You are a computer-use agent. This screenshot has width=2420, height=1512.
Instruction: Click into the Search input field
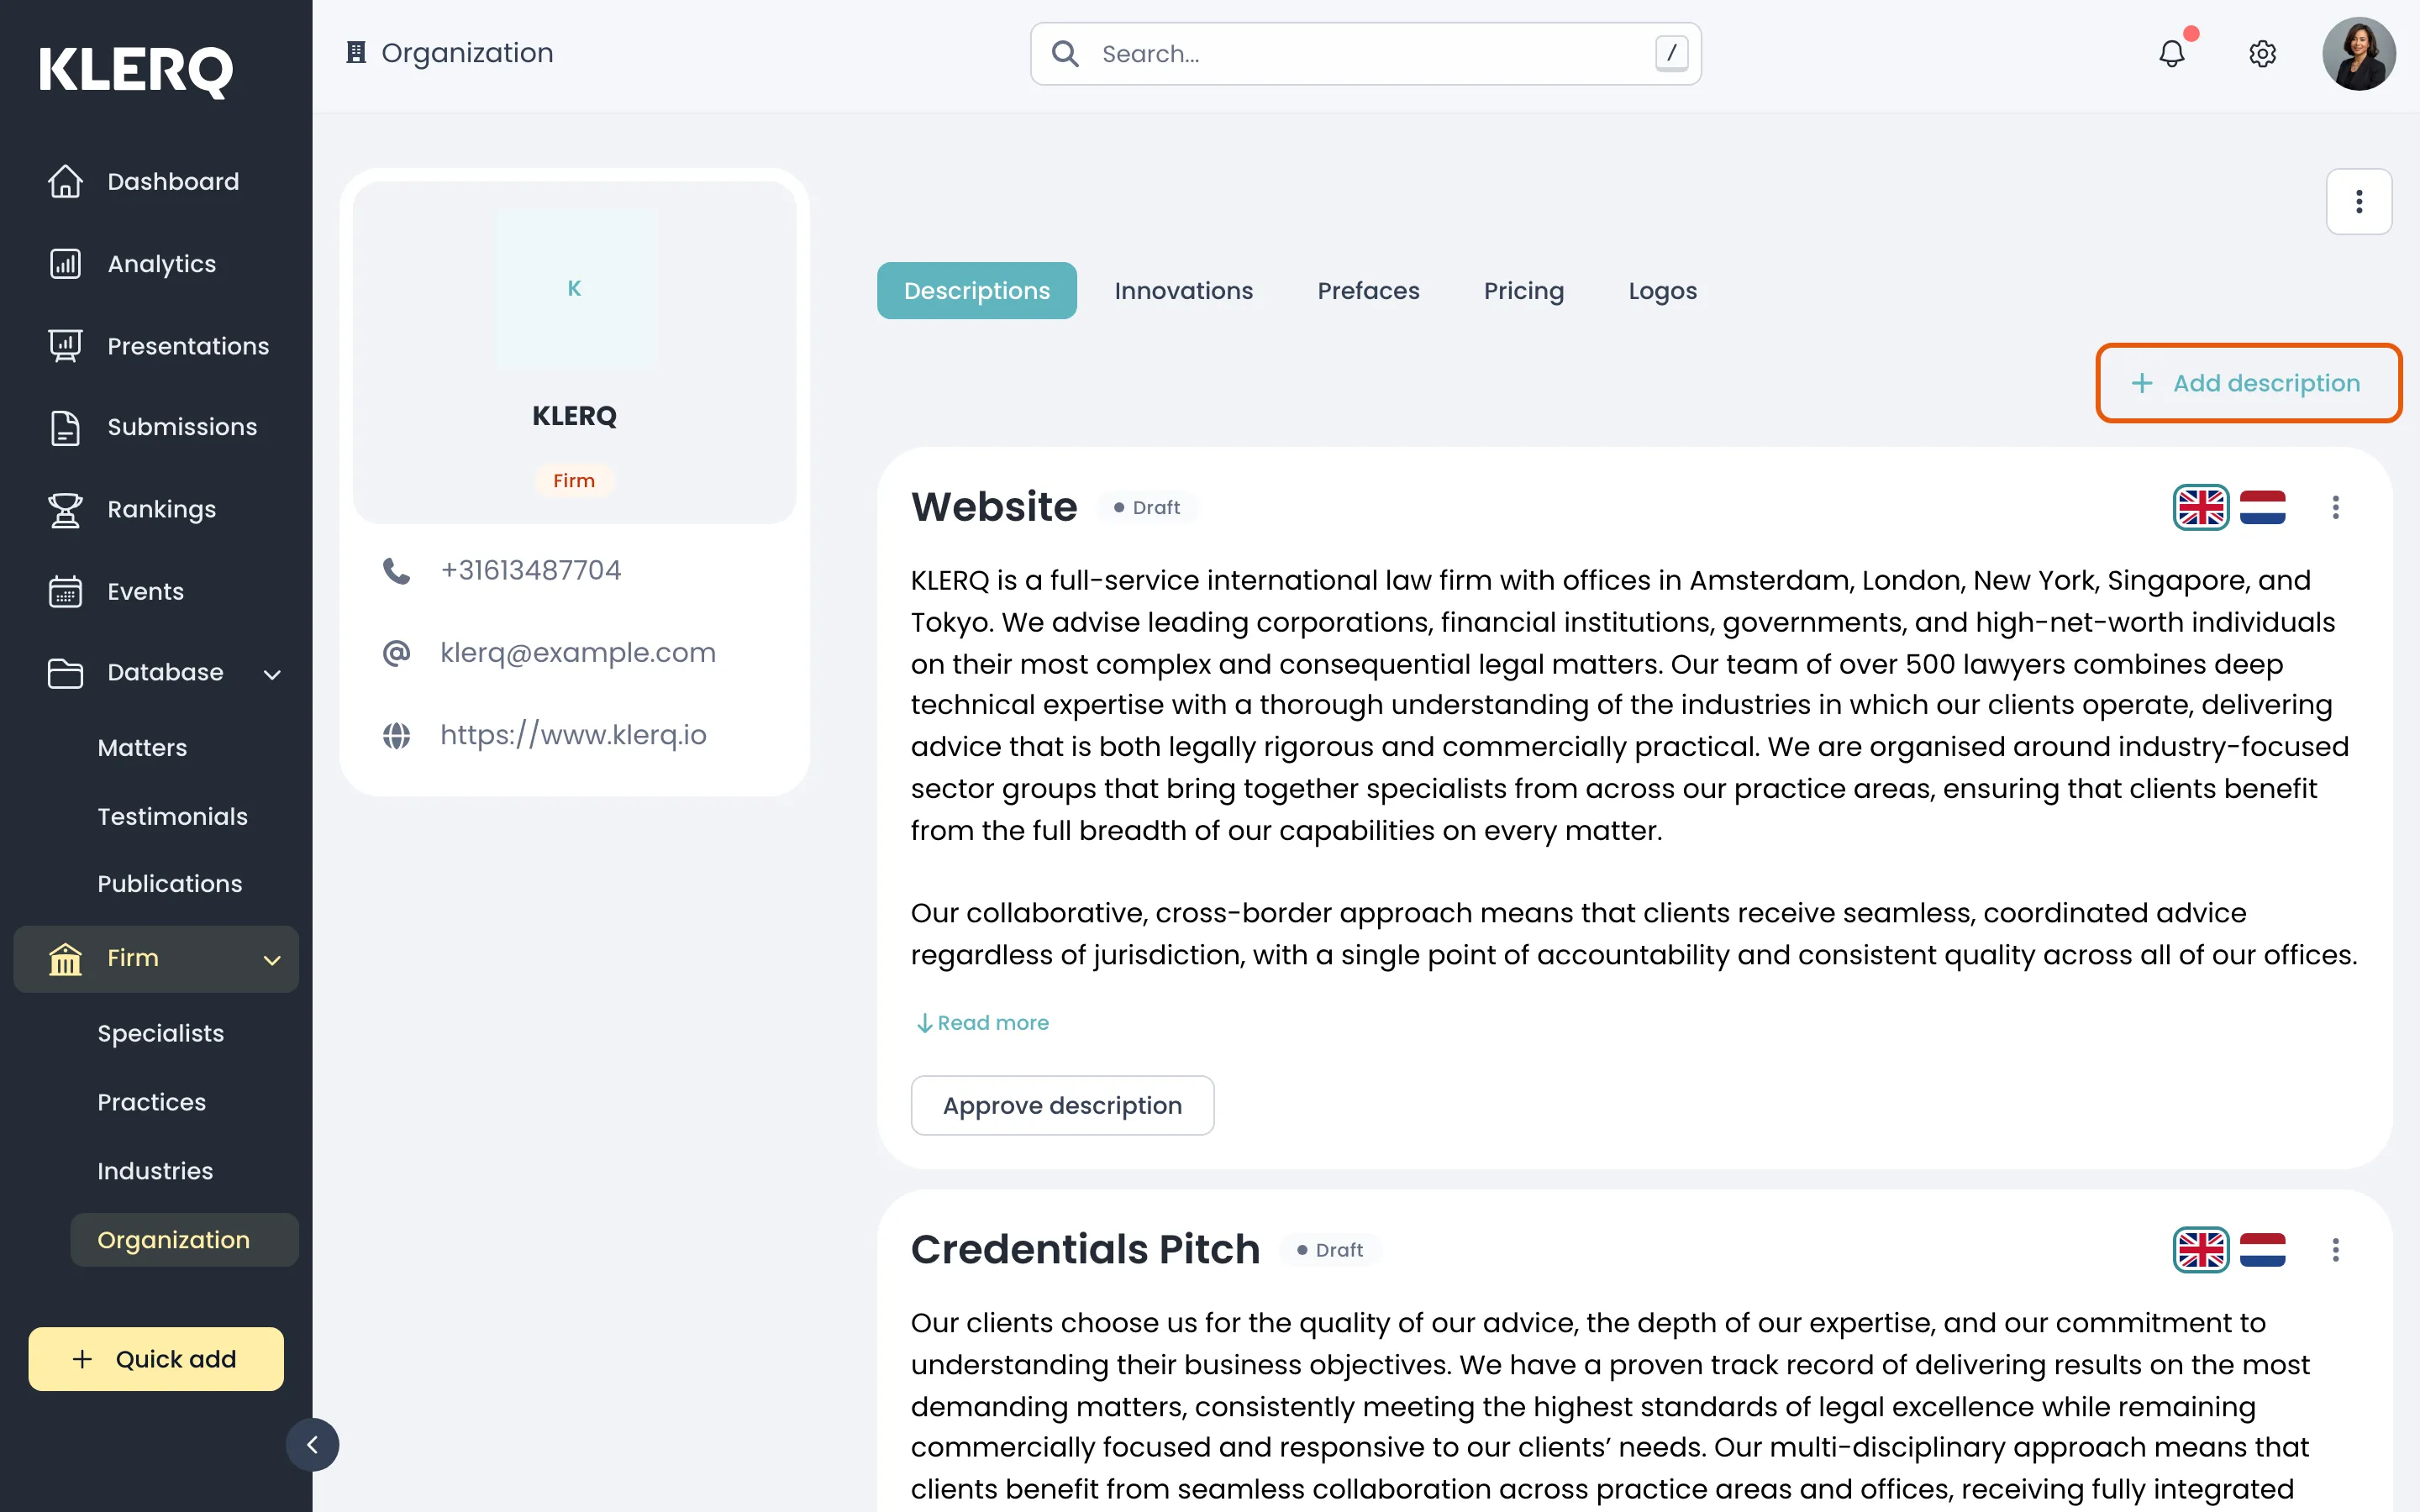click(x=1365, y=54)
